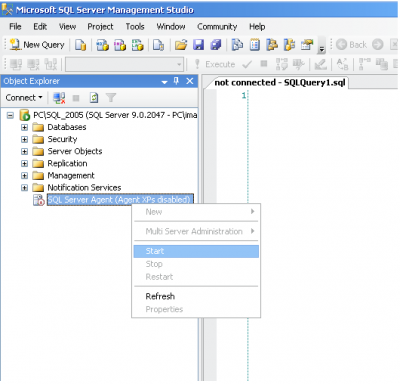
Task: Click the Analysis Services MDX Query icon
Action: pos(102,45)
